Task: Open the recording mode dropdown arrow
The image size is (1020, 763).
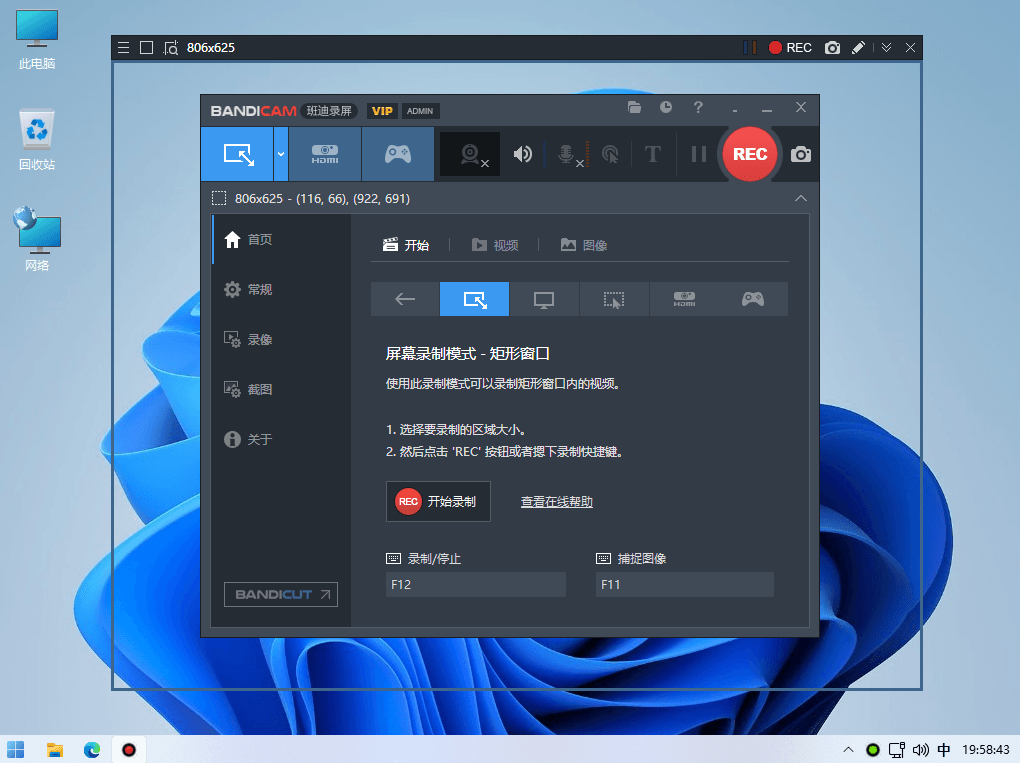Action: coord(281,154)
